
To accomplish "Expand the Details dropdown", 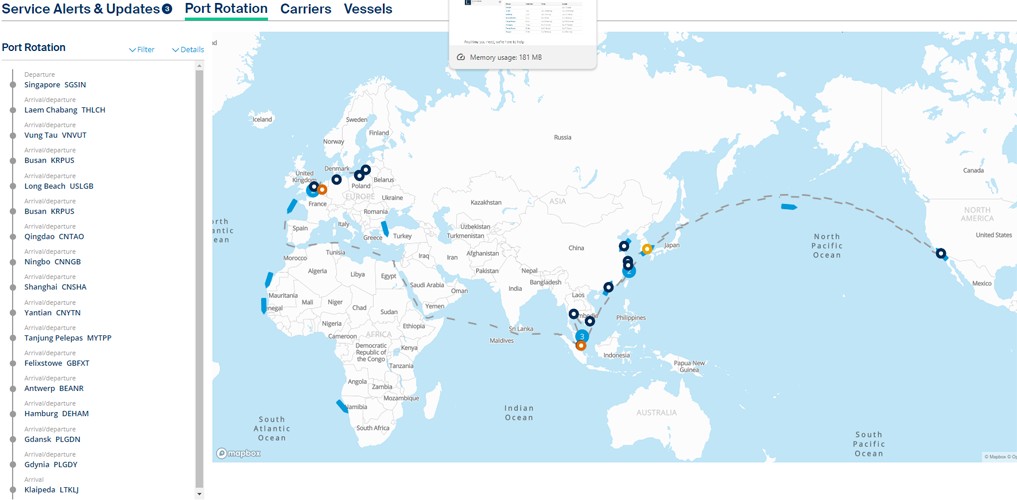I will click(x=188, y=49).
